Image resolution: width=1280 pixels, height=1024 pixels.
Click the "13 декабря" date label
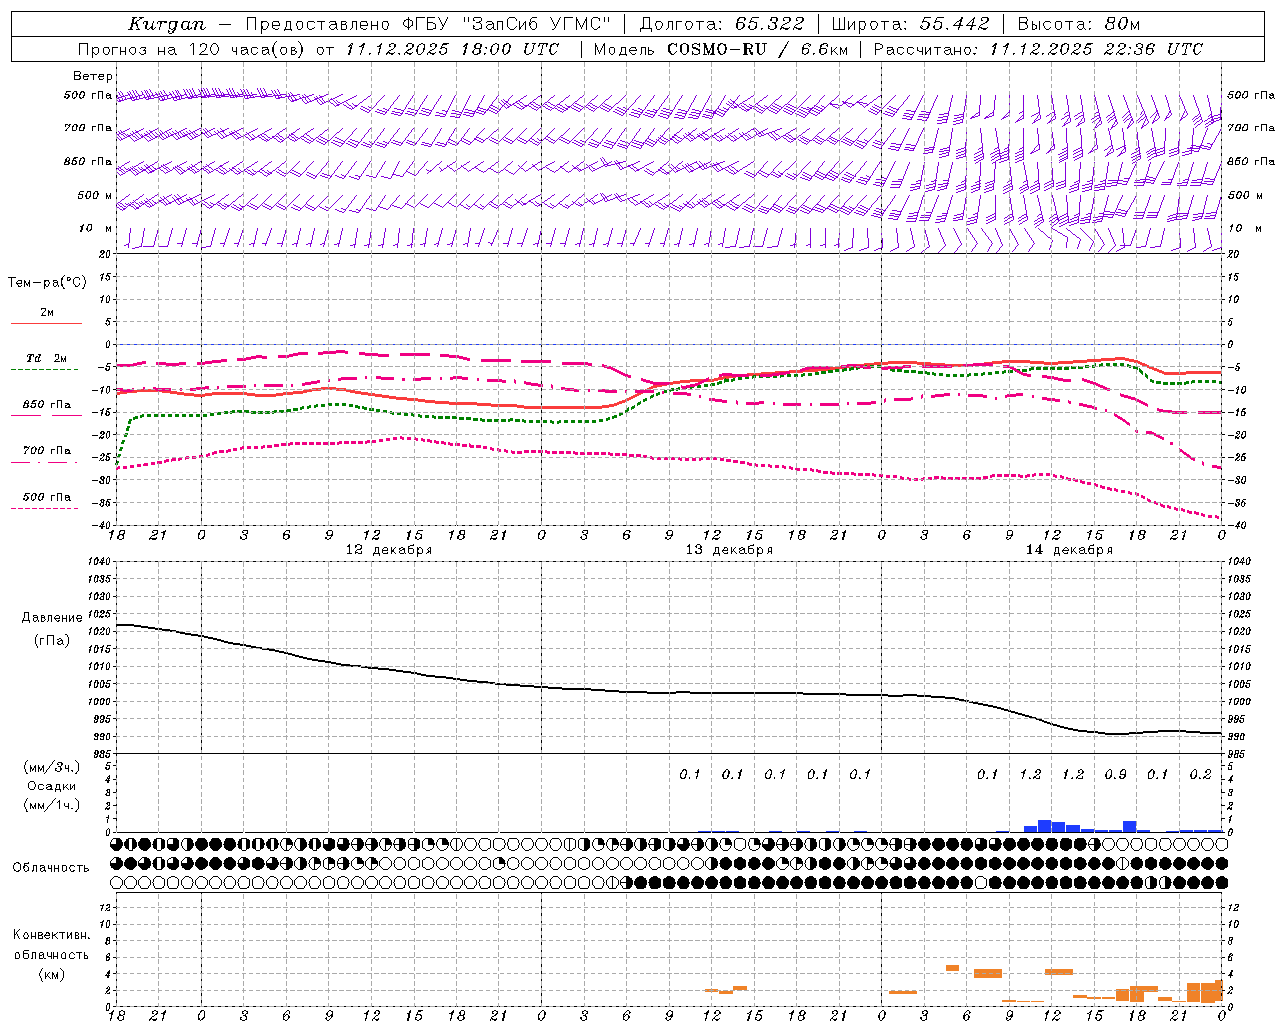729,550
